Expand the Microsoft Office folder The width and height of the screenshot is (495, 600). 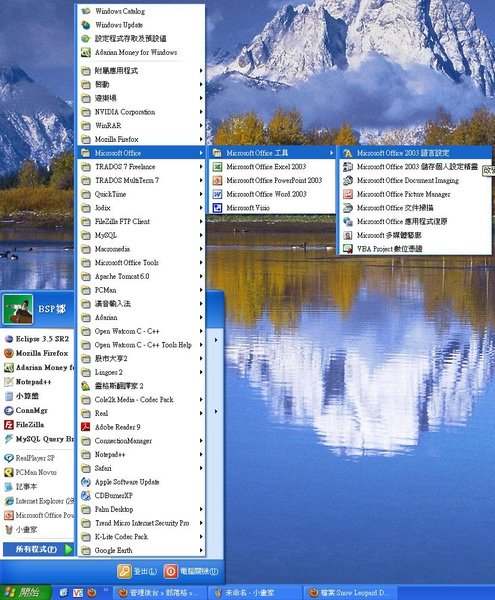click(141, 153)
